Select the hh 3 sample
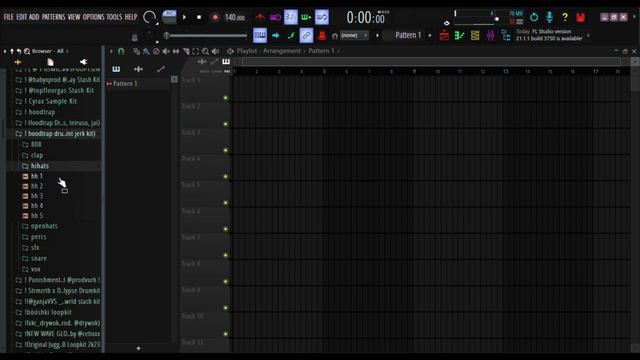 tap(37, 196)
